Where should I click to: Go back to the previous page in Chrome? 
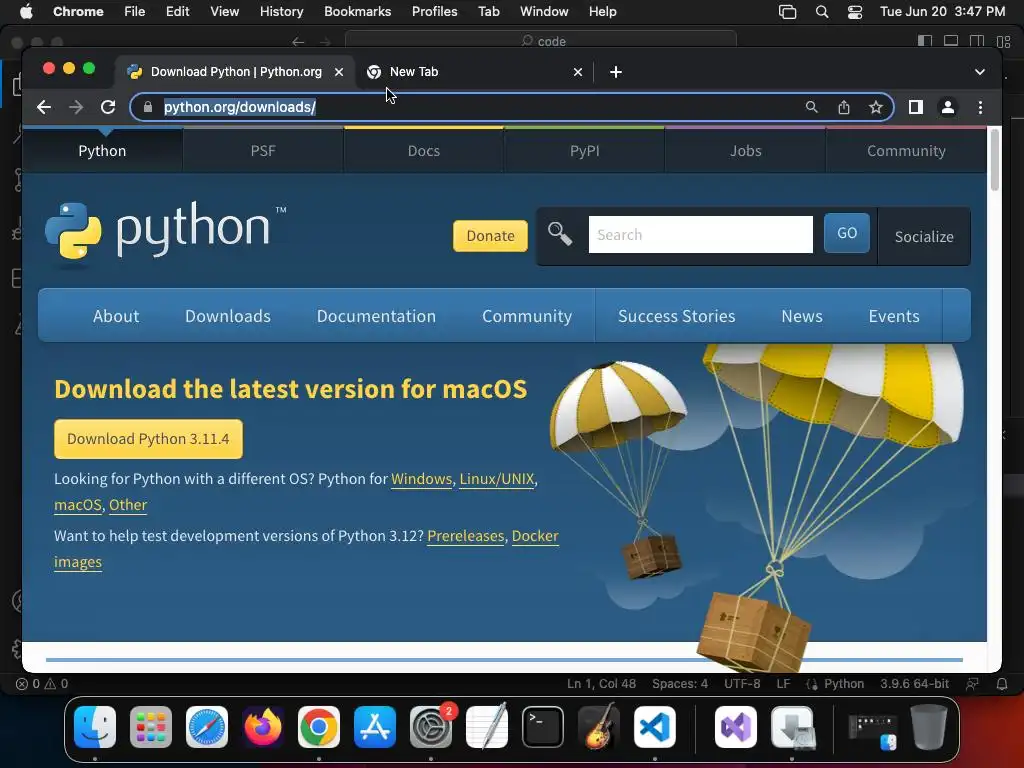point(44,107)
